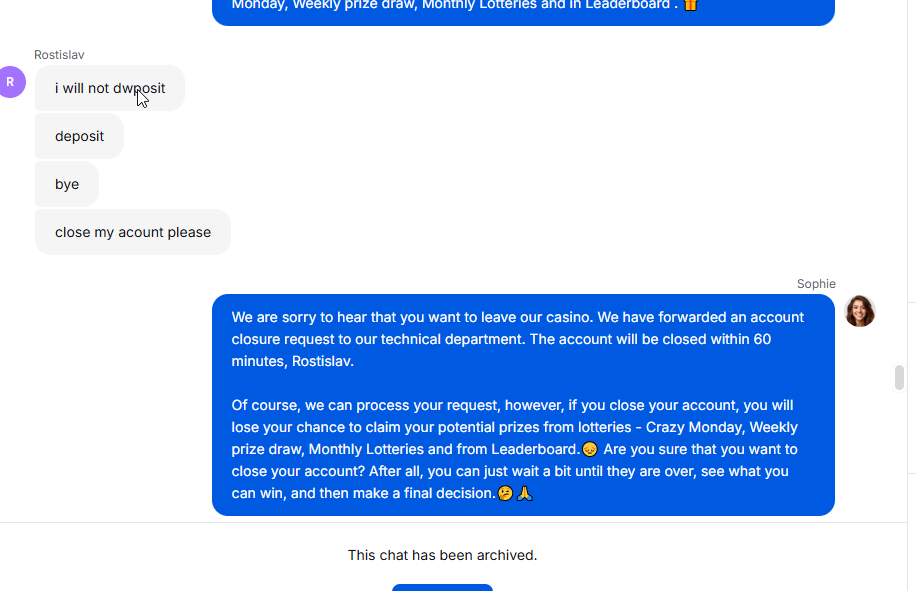Screen dimensions: 916x591
Task: Click the Rostislav sender name label
Action: (59, 55)
